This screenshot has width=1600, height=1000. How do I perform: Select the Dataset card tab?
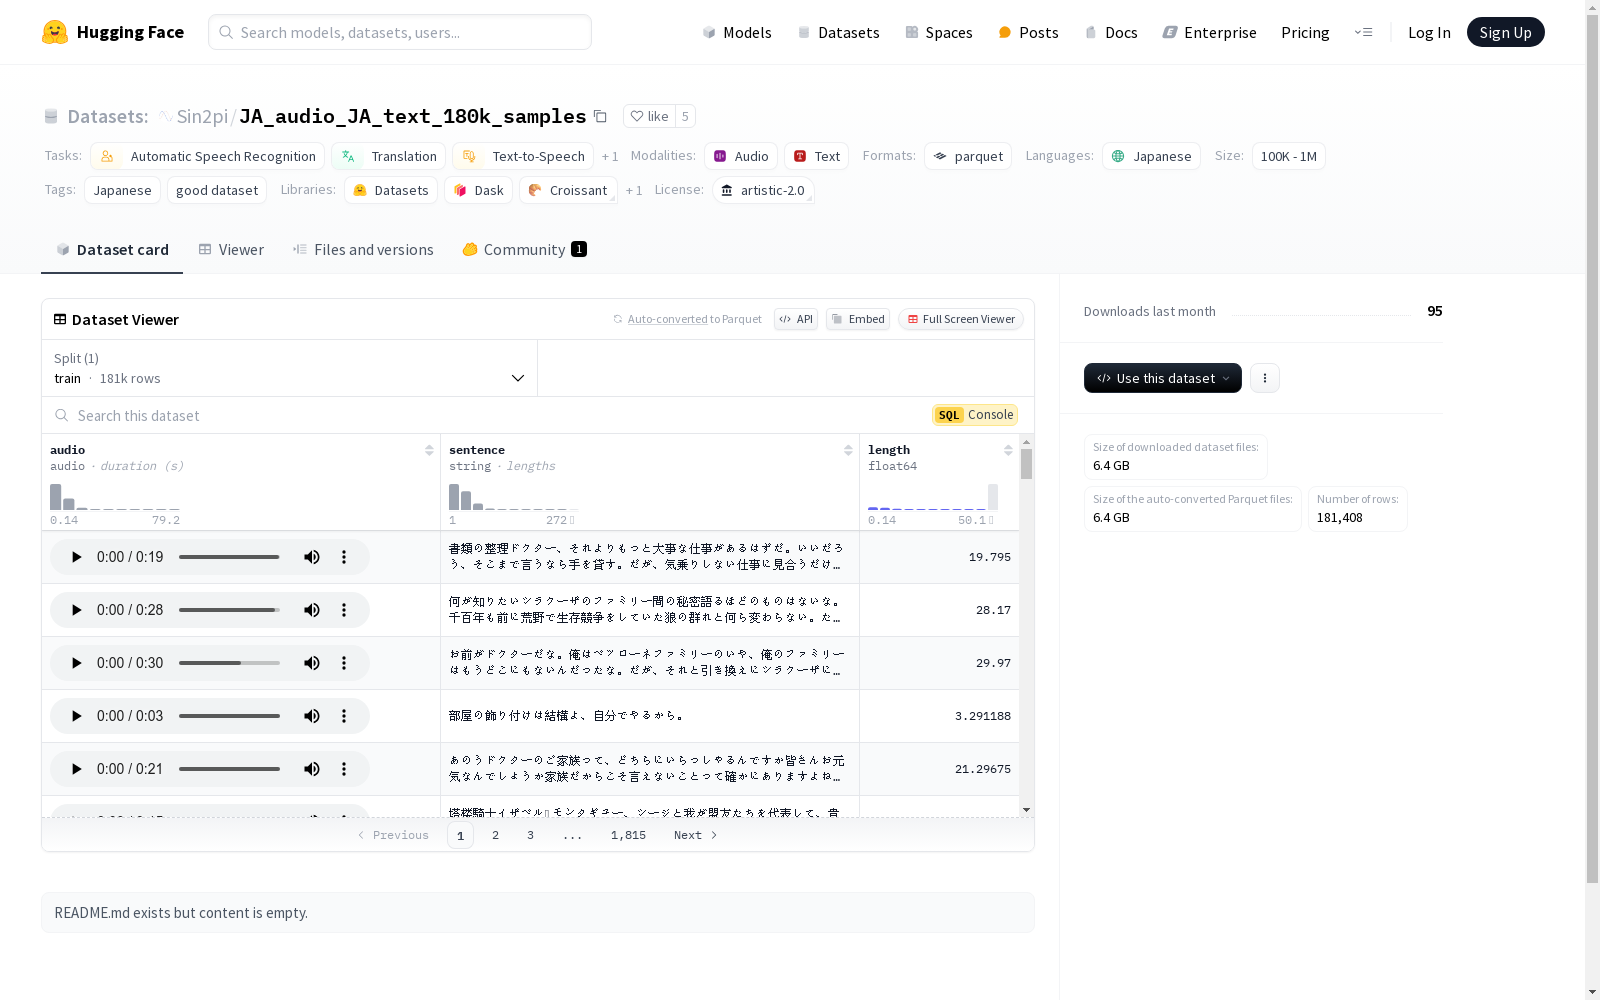tap(112, 250)
